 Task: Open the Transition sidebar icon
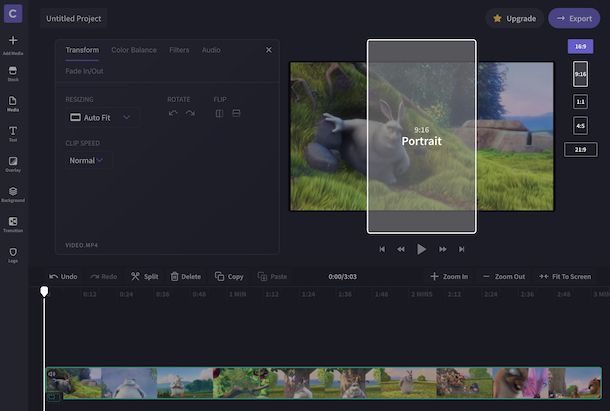[13, 224]
